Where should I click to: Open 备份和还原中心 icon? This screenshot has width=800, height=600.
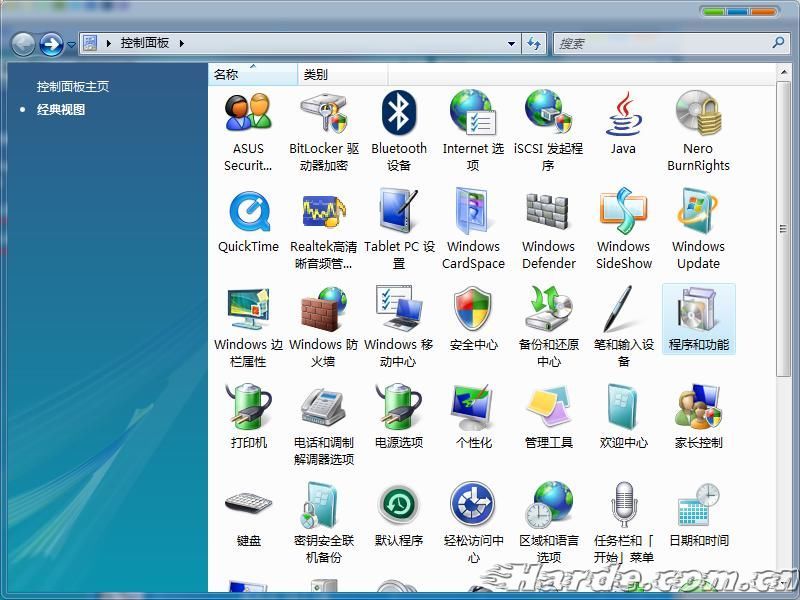pyautogui.click(x=548, y=328)
